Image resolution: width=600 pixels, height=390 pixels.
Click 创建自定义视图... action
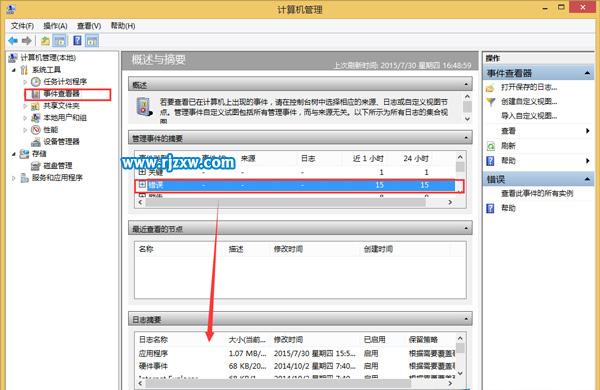click(x=529, y=102)
